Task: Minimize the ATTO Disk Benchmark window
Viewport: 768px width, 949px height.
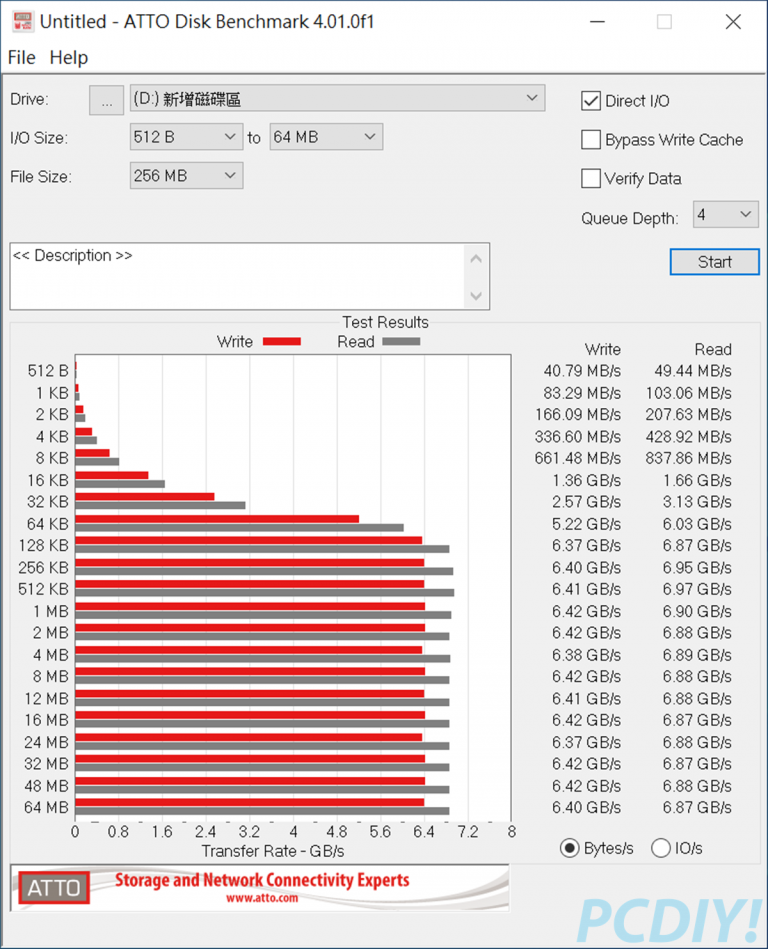Action: (597, 22)
